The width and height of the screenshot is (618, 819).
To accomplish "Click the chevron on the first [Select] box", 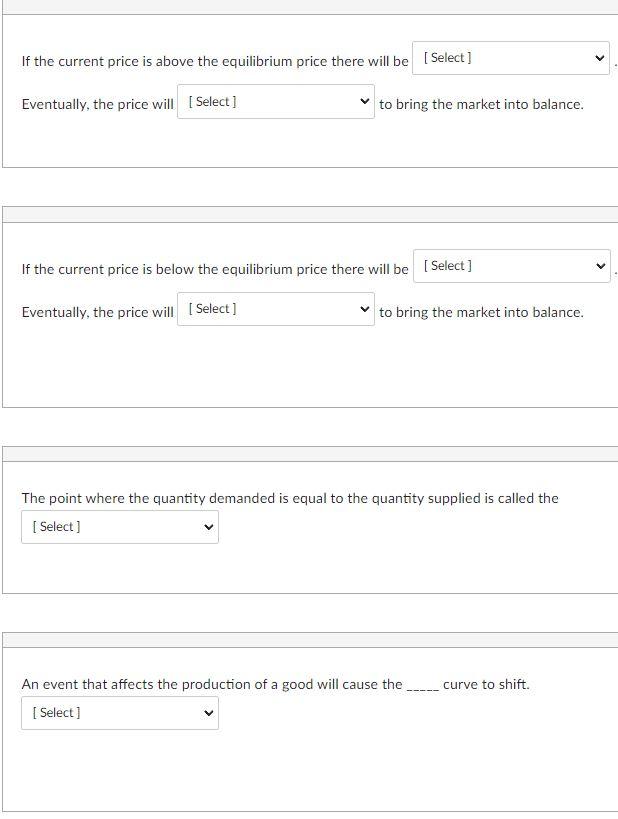I will point(598,57).
